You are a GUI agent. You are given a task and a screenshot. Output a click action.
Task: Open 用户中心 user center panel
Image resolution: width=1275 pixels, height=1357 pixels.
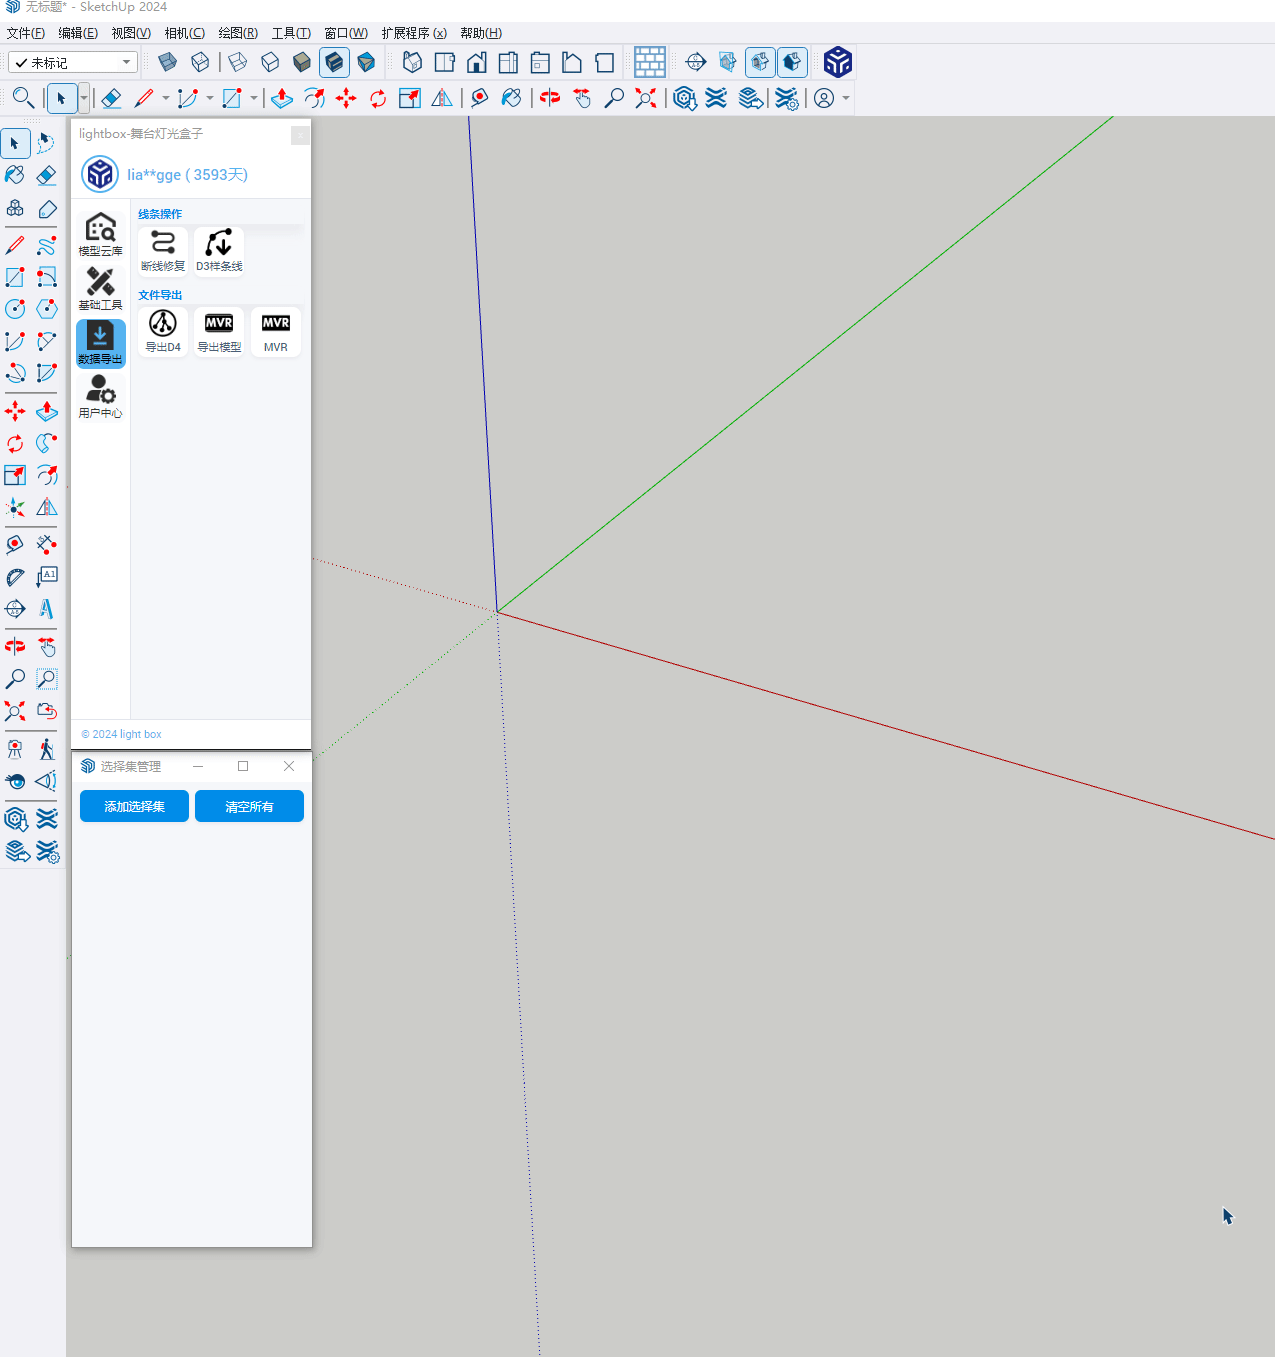coord(100,396)
